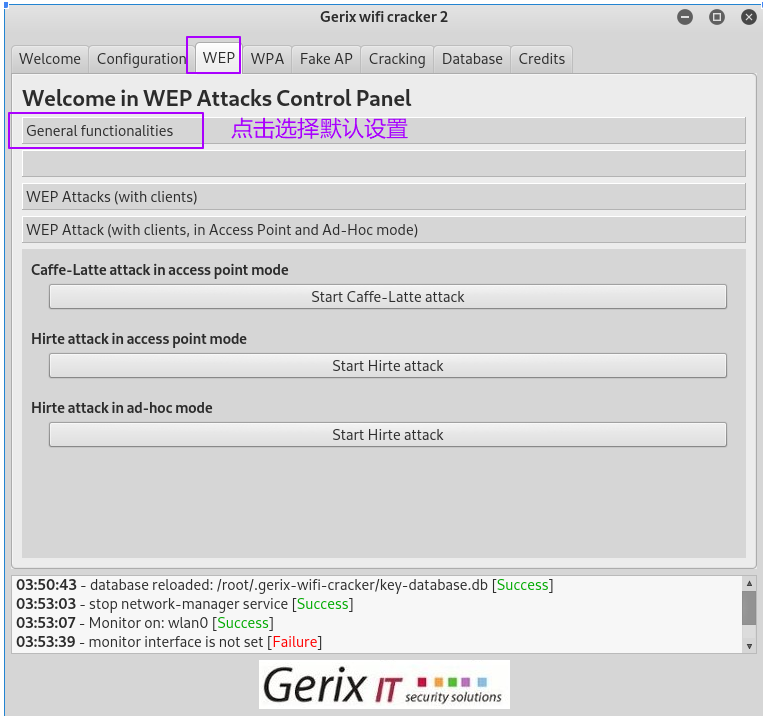The width and height of the screenshot is (767, 717).
Task: Close the Gerix wifi cracker window
Action: click(748, 17)
